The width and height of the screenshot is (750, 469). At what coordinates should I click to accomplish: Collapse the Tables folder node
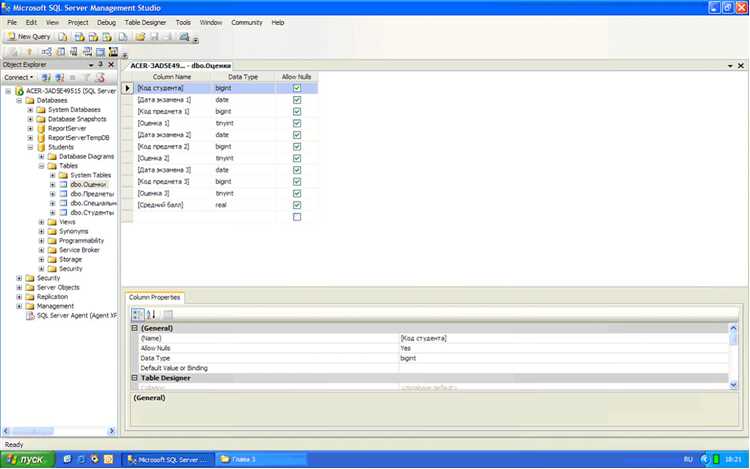pos(42,166)
